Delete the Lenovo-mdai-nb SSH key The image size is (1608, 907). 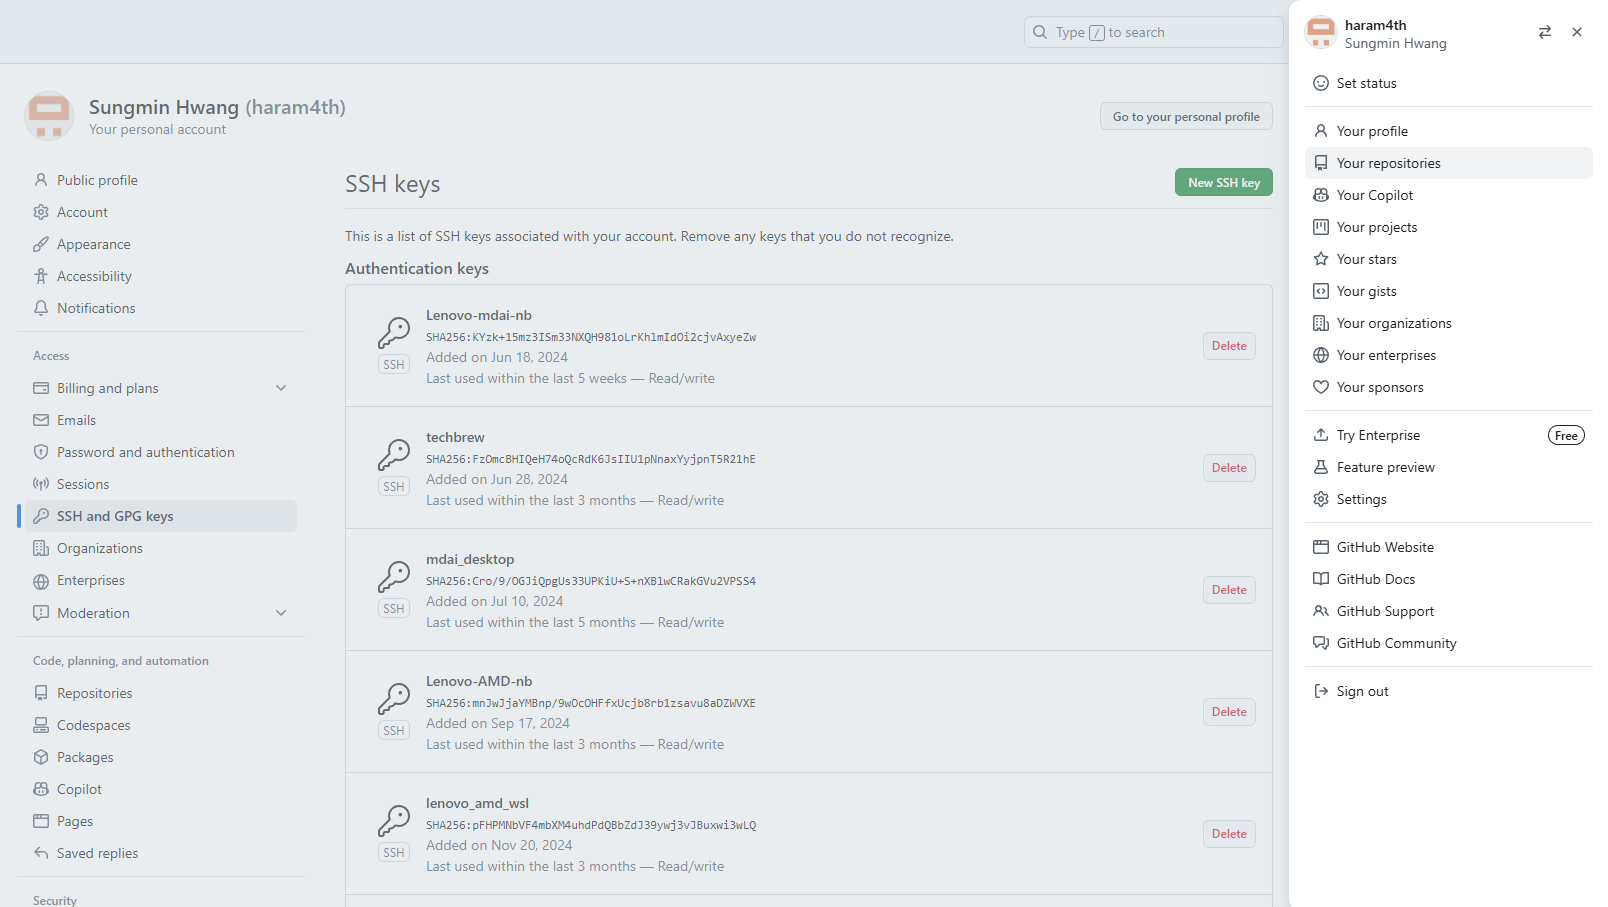1229,346
